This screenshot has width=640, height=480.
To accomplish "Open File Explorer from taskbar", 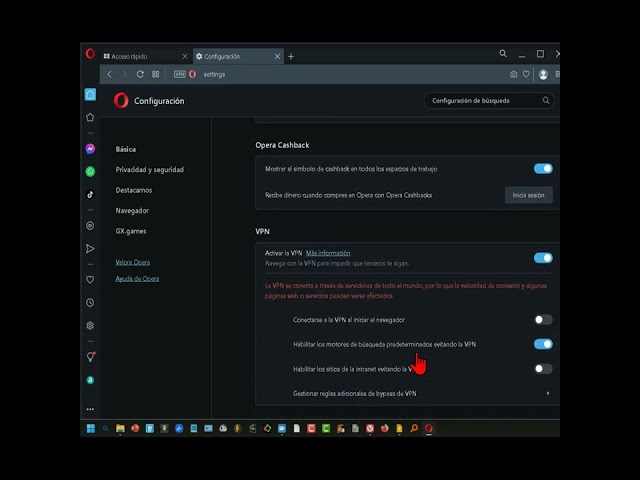I will 120,428.
